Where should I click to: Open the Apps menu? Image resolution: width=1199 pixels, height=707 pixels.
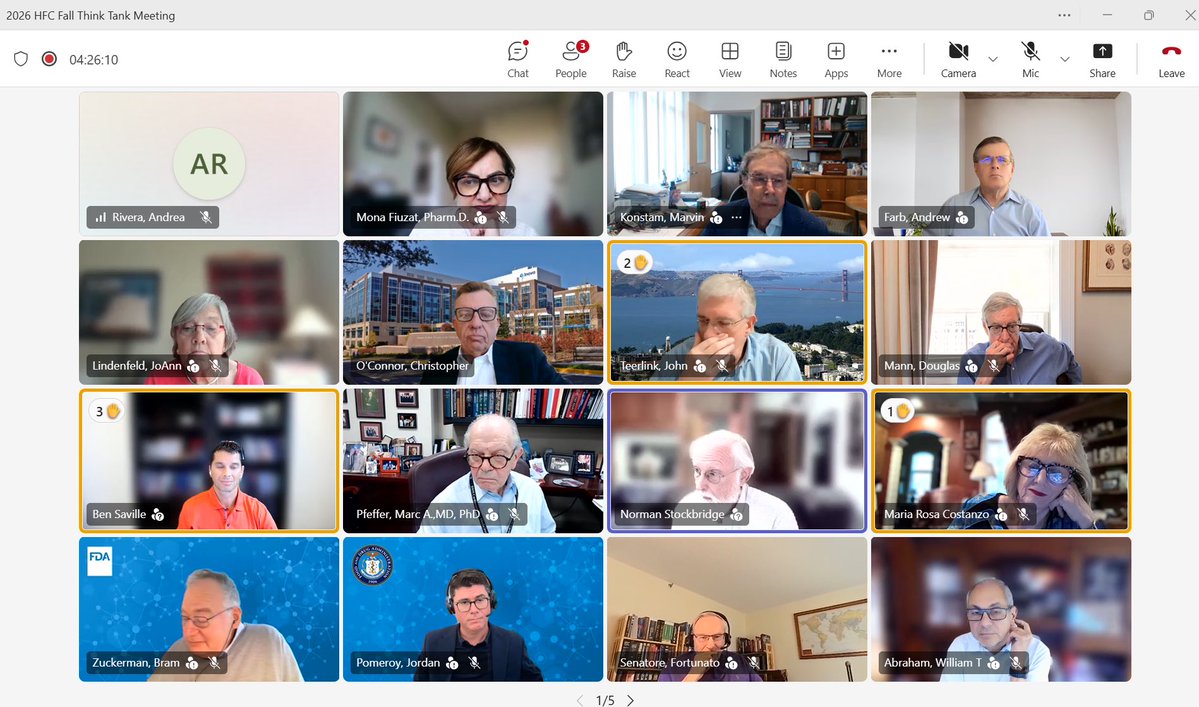(836, 60)
